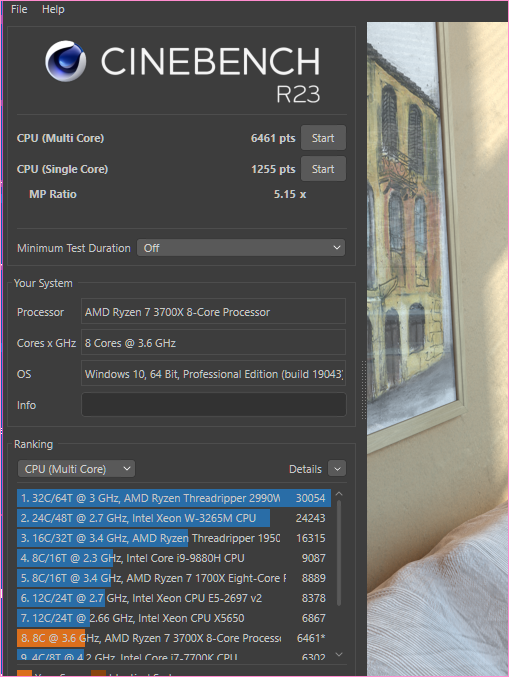The height and width of the screenshot is (677, 509).
Task: Click the empty Info input field
Action: coord(213,405)
